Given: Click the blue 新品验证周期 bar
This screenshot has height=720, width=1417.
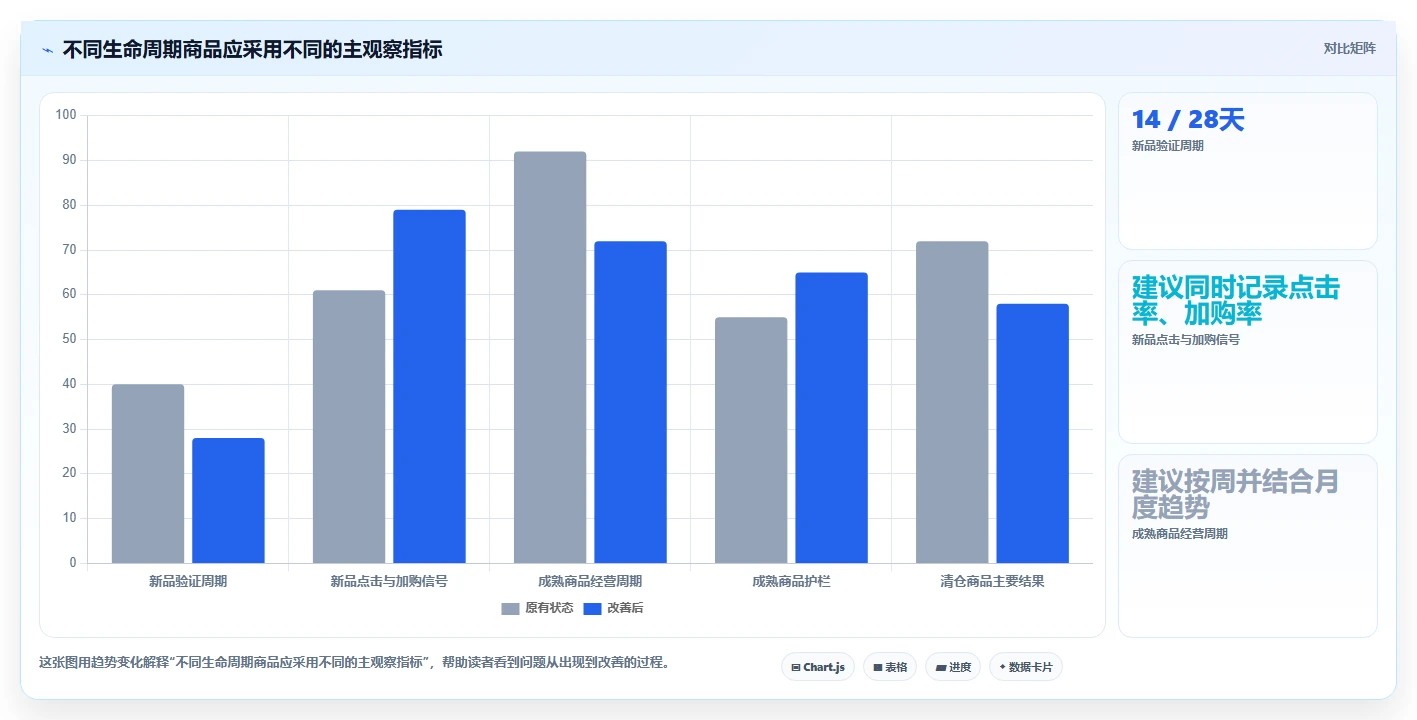Looking at the screenshot, I should click(228, 501).
